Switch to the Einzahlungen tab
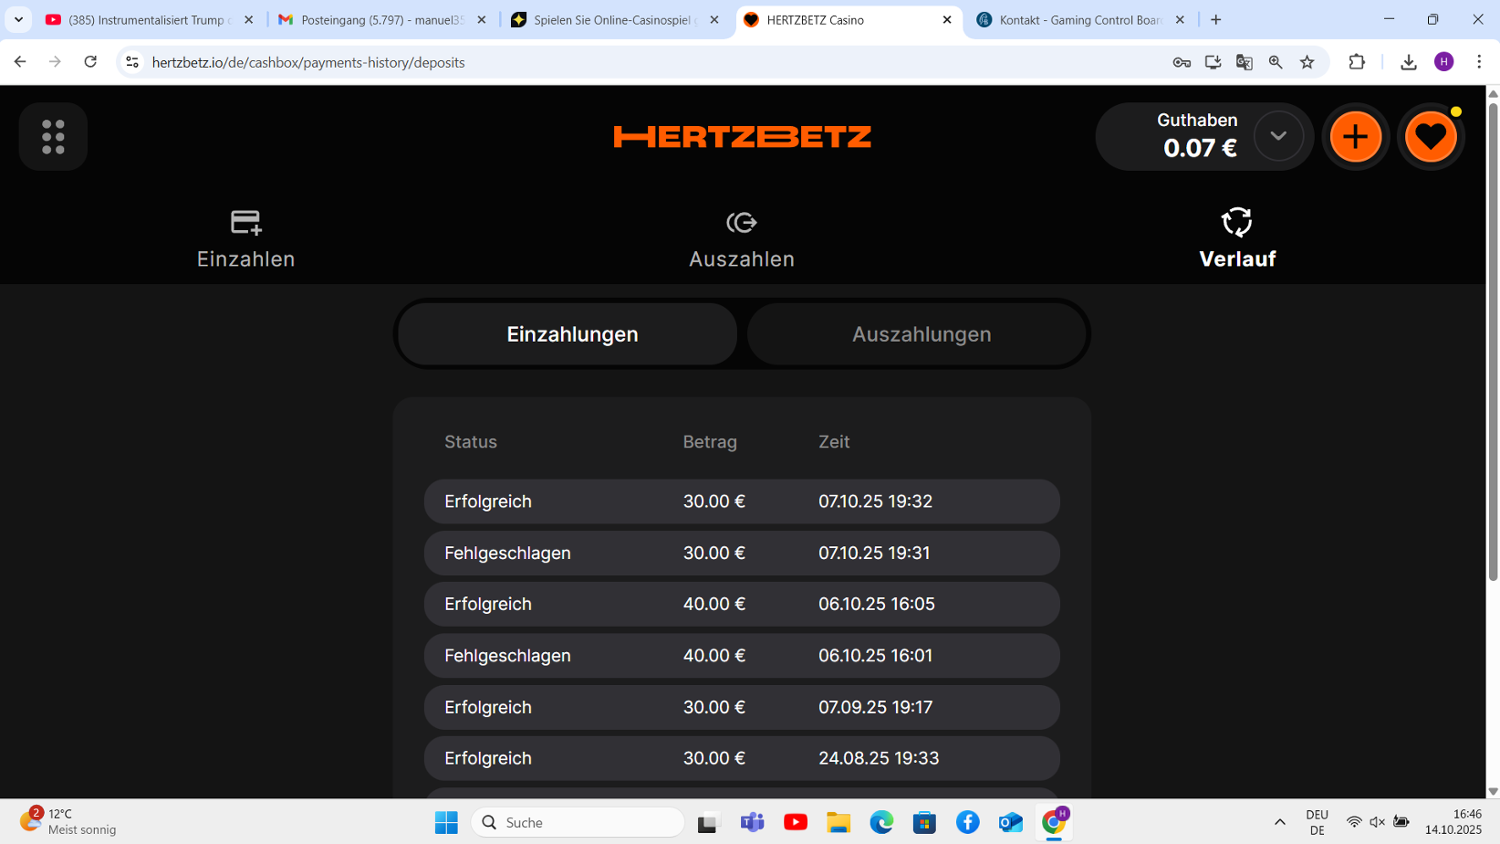 (572, 334)
